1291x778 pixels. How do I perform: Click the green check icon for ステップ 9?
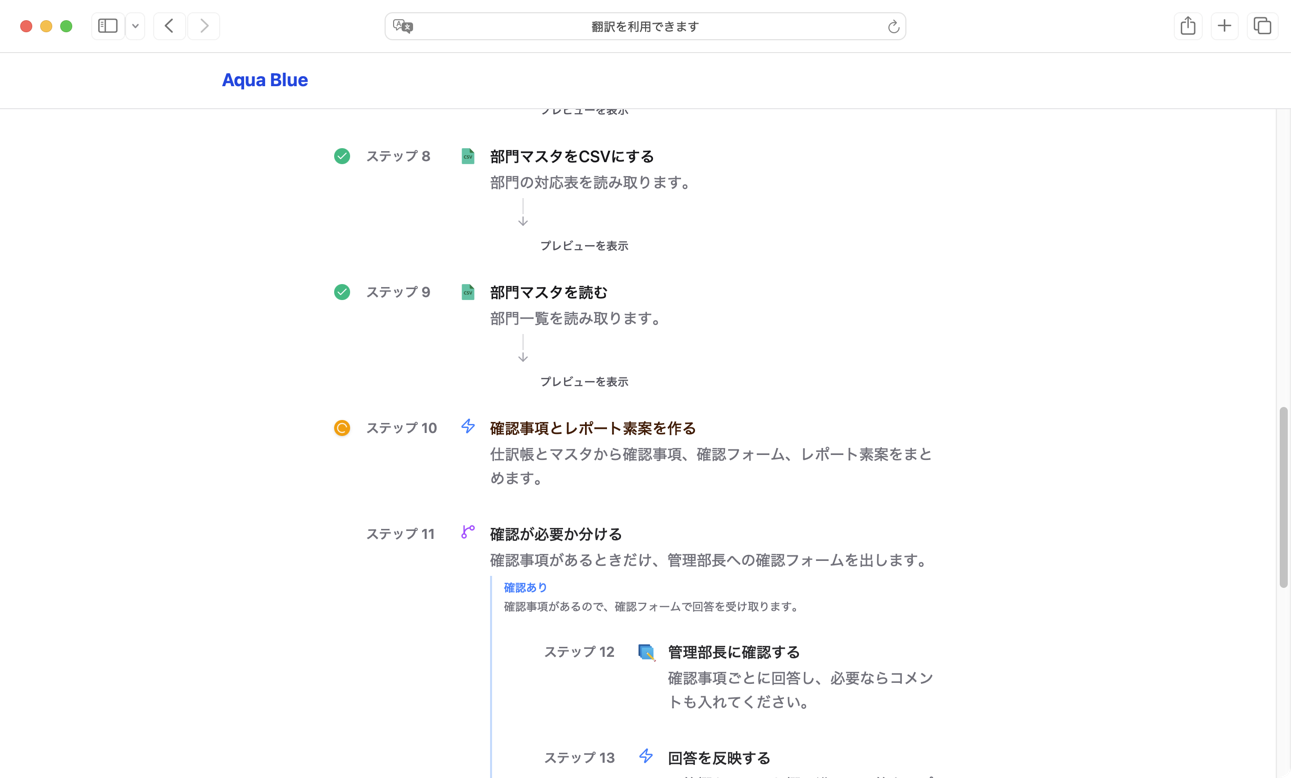(x=342, y=292)
